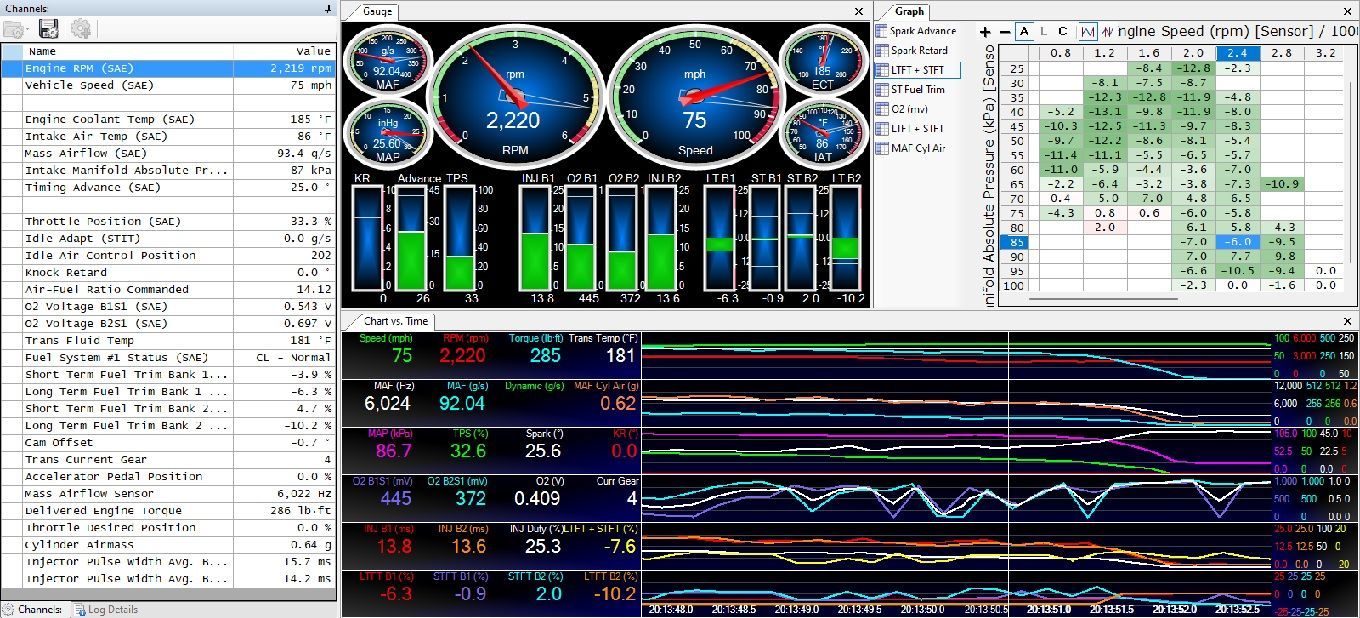Toggle the A mode button in Graph

pos(1024,31)
